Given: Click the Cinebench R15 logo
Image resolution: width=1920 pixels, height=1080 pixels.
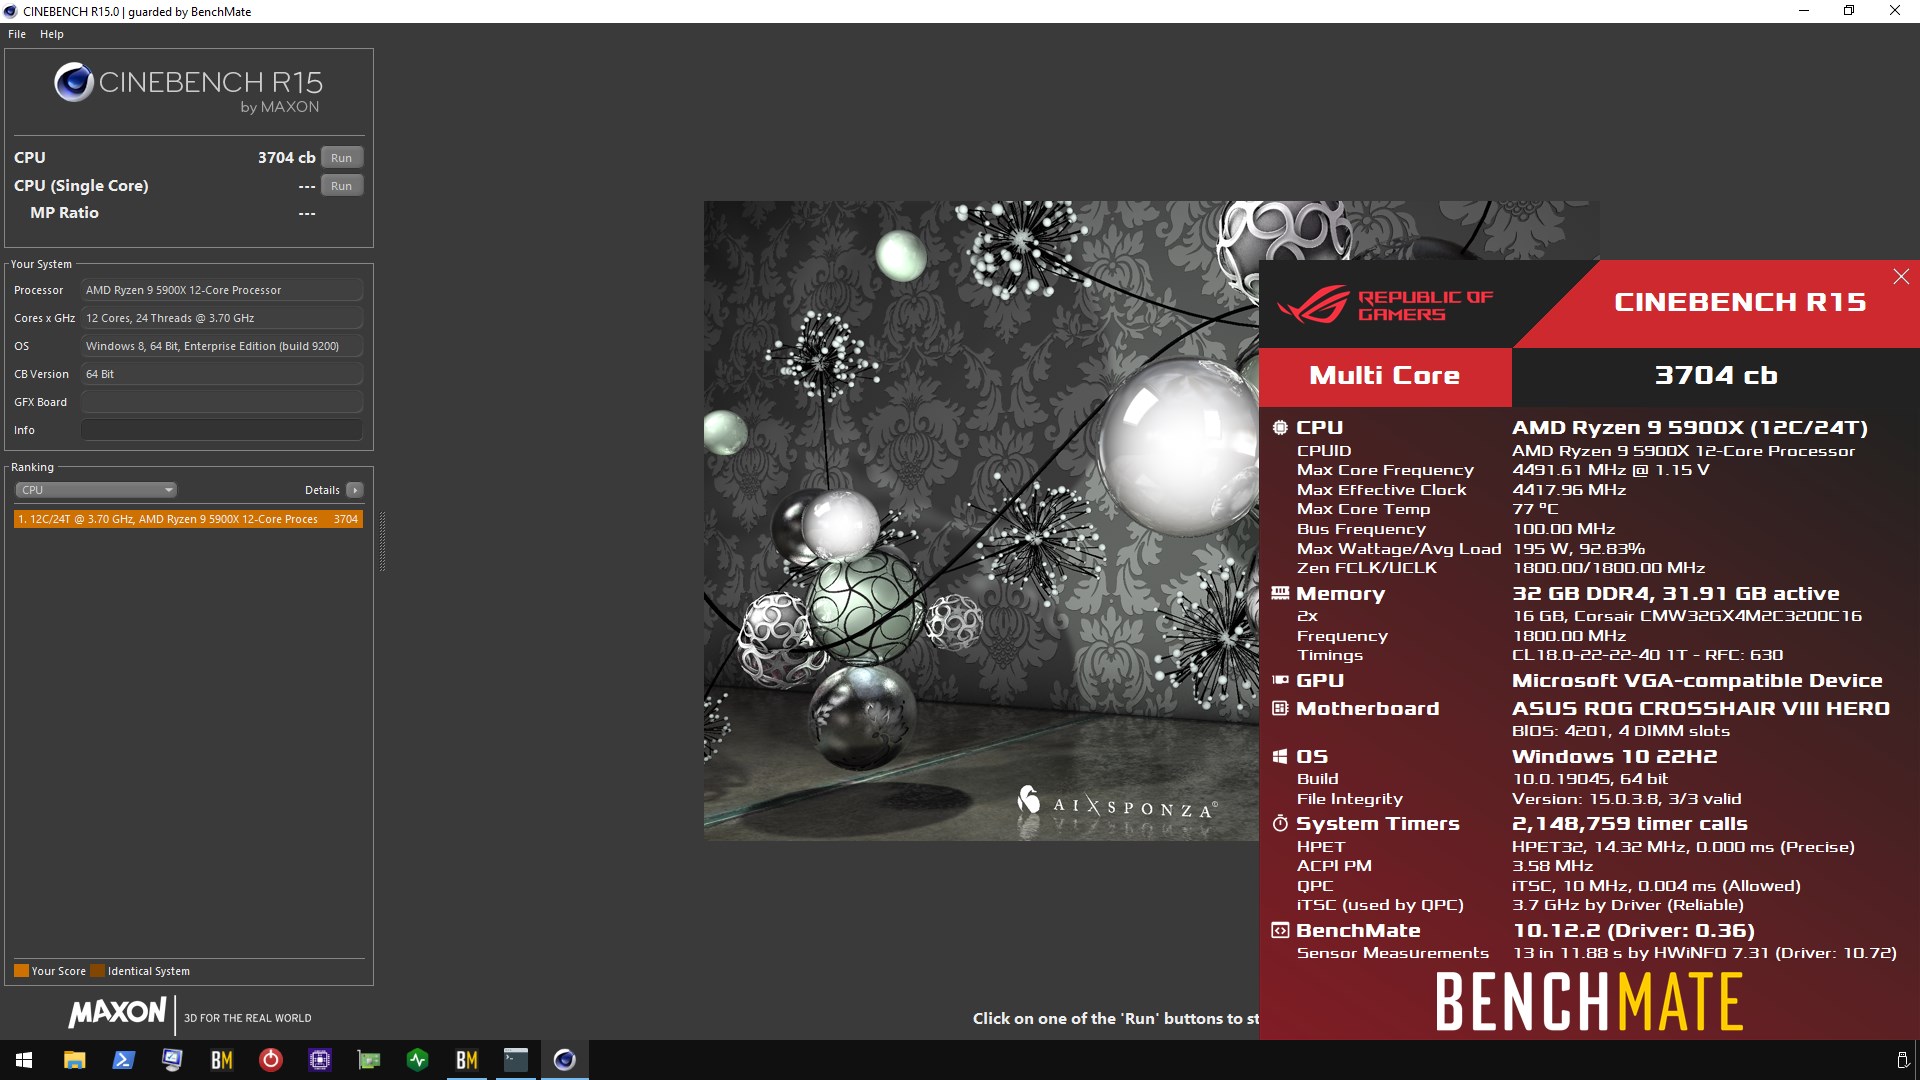Looking at the screenshot, I should click(188, 88).
